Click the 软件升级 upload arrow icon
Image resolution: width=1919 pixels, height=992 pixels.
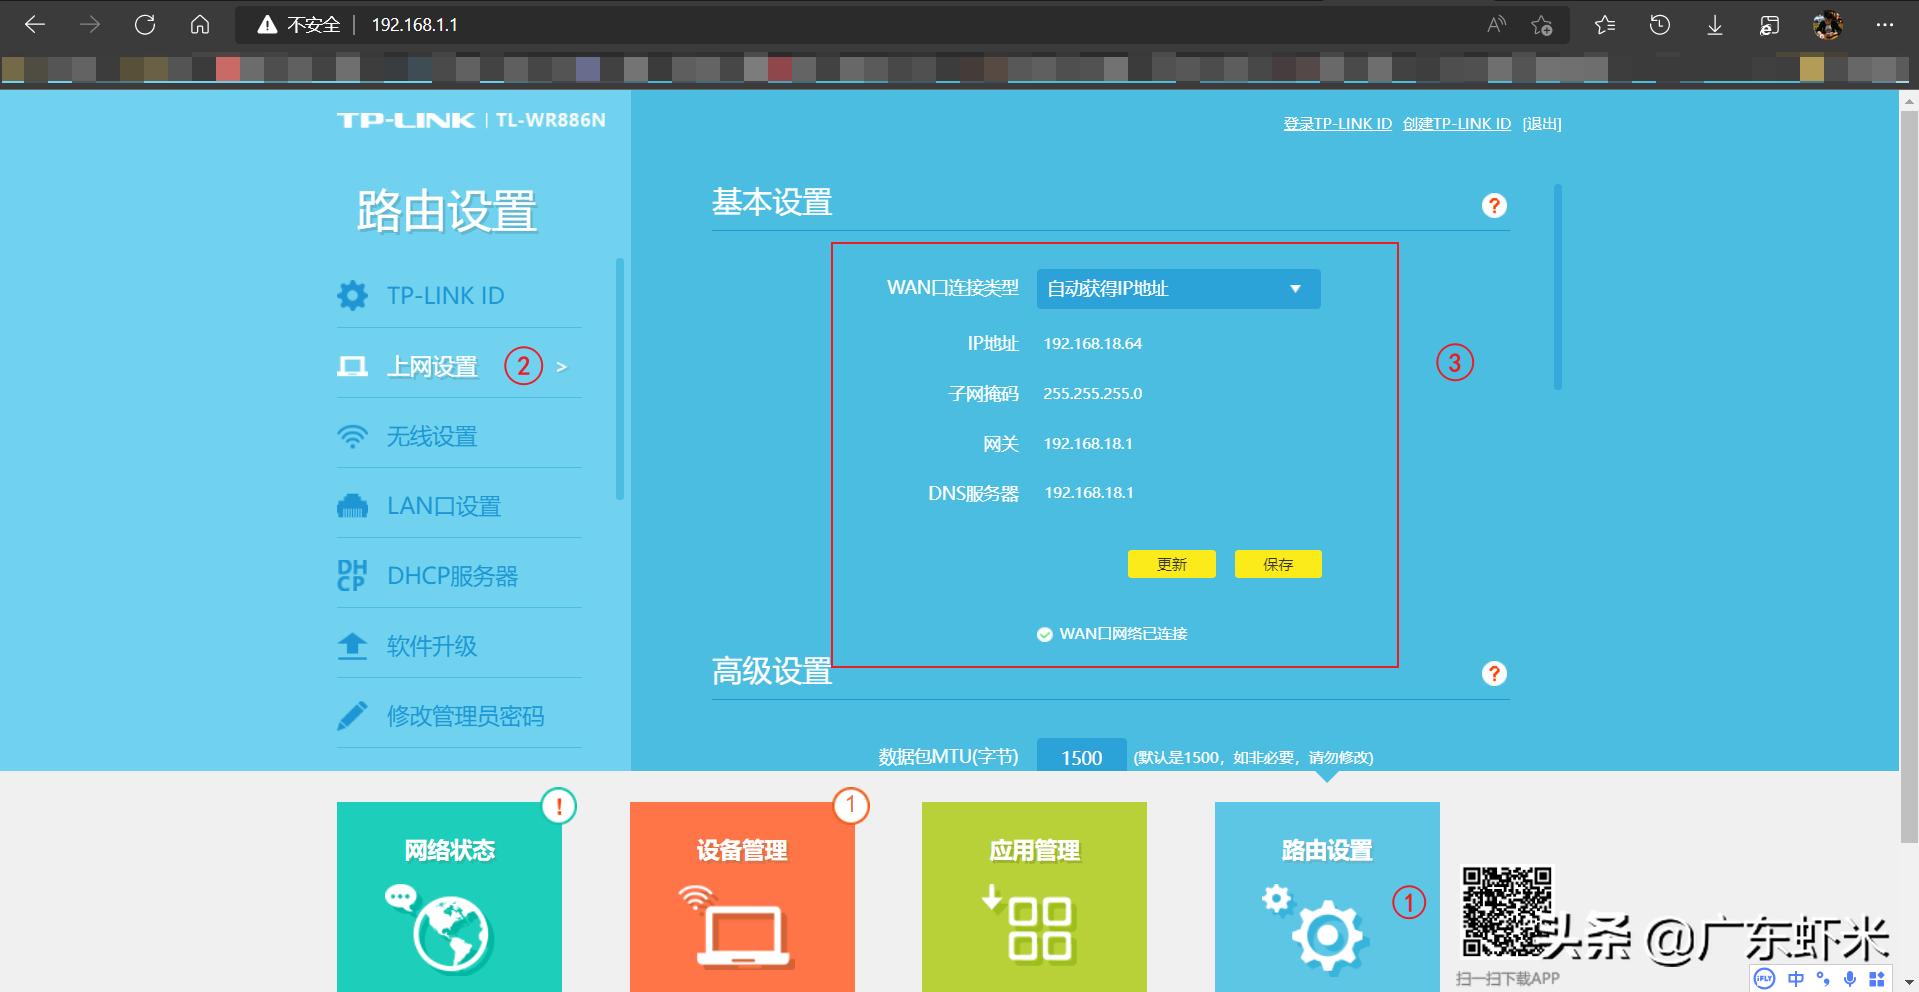pos(352,646)
